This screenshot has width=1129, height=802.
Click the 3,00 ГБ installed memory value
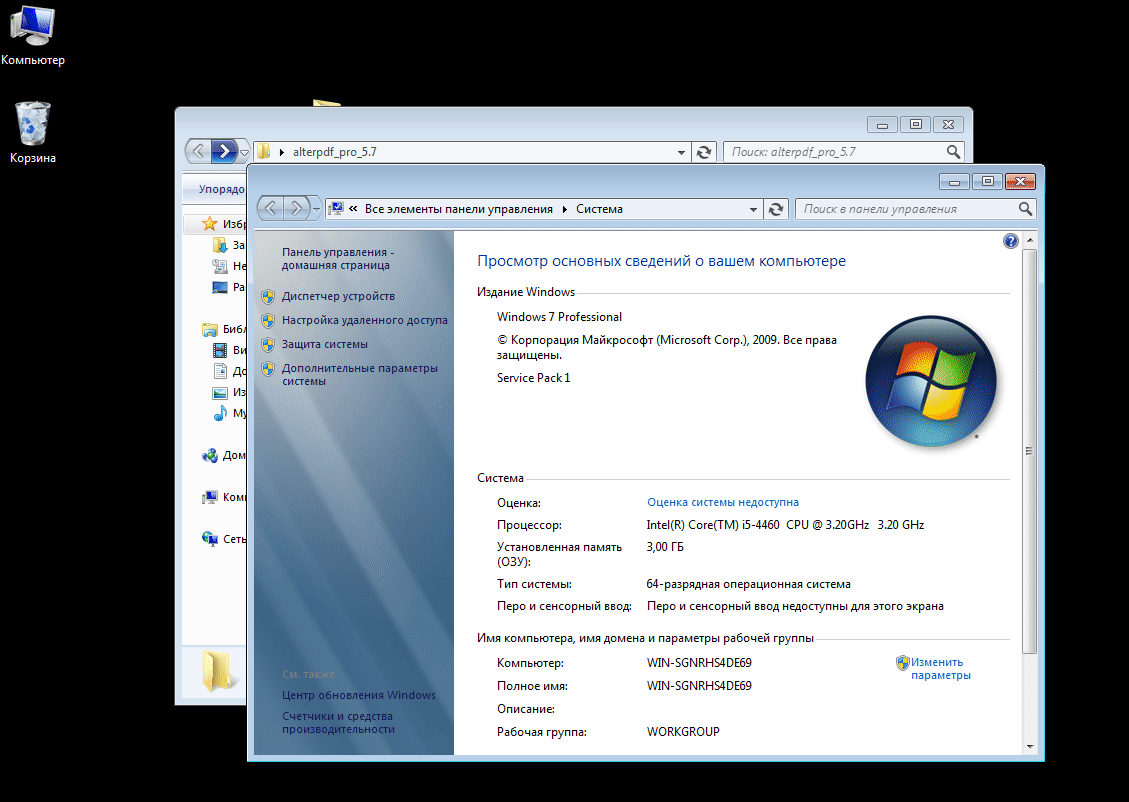click(x=665, y=547)
